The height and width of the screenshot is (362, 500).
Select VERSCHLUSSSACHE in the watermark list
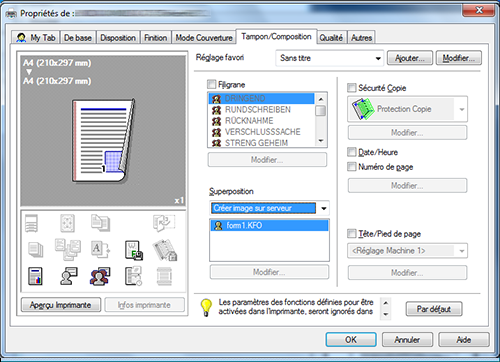click(x=261, y=132)
